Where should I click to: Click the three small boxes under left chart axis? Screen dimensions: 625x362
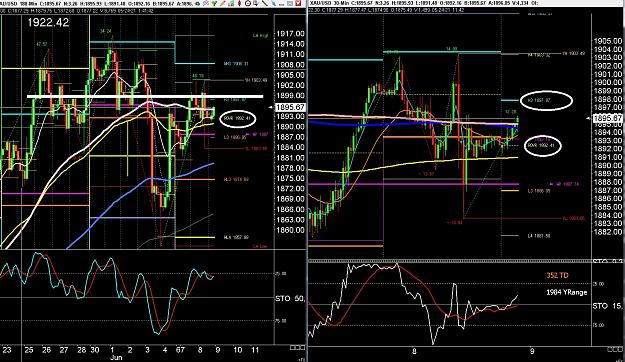297,348
